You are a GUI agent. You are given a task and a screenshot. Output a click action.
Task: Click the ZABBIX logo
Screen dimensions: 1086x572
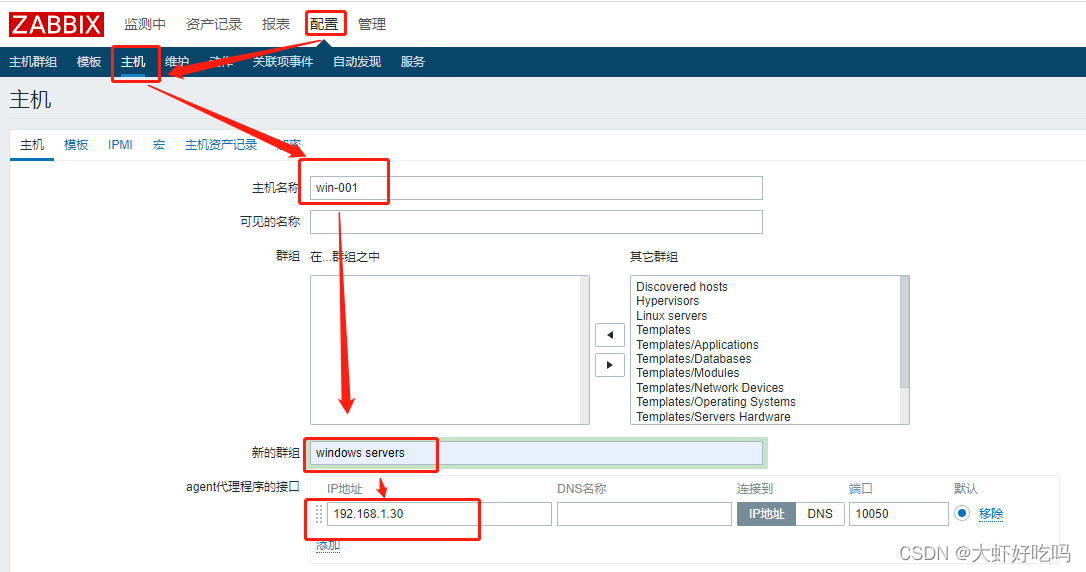[x=56, y=24]
